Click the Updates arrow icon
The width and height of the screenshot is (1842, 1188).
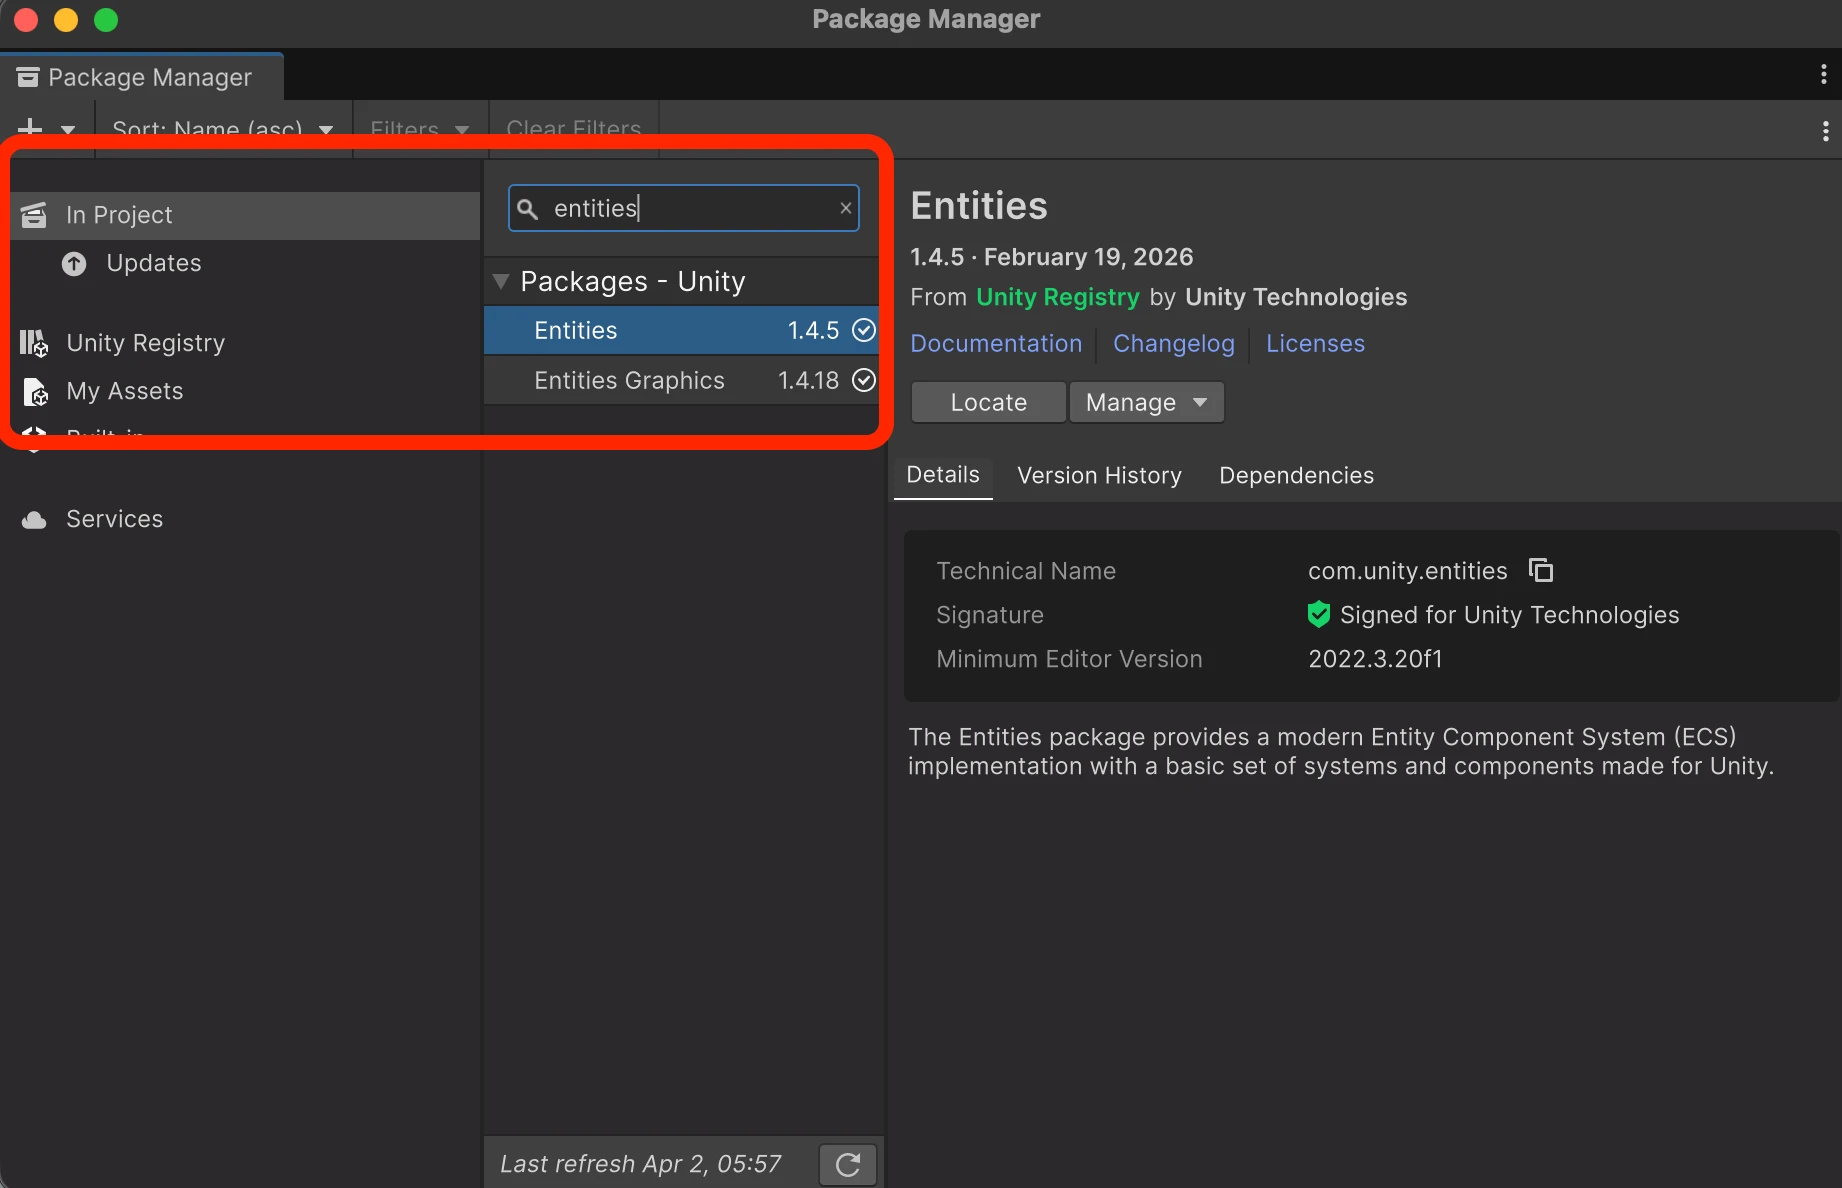74,264
